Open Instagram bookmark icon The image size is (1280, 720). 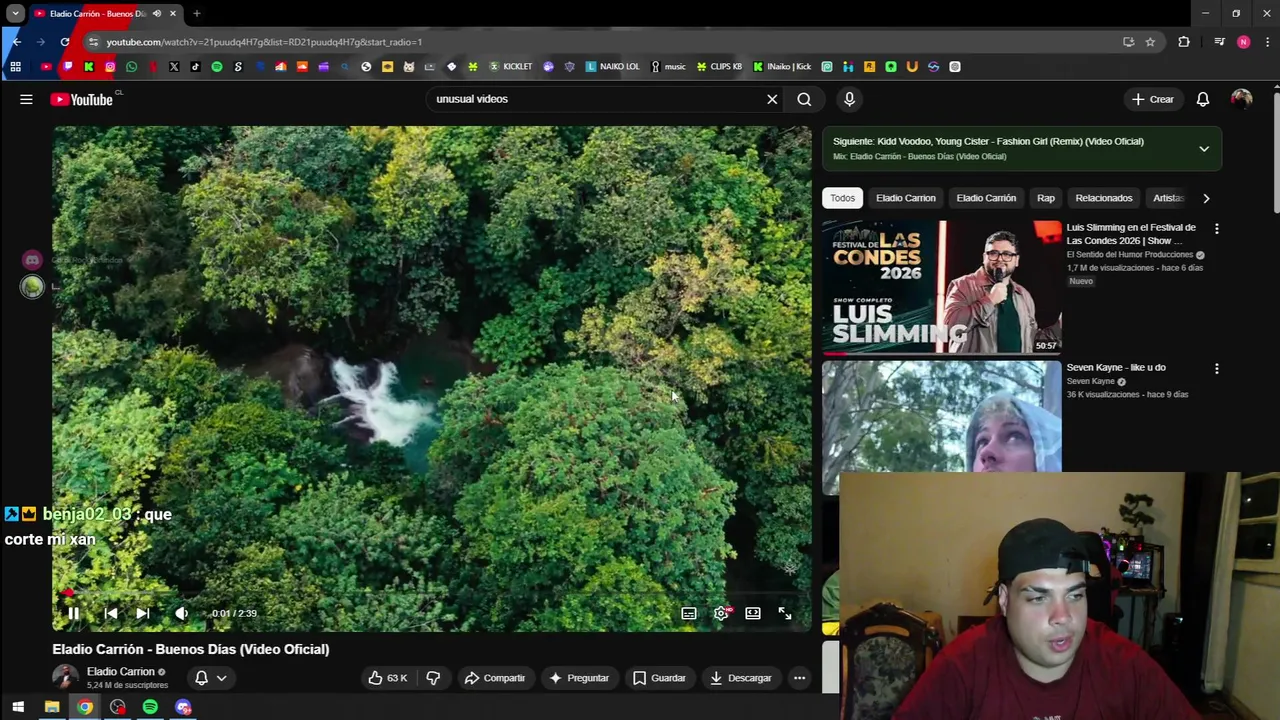(110, 67)
